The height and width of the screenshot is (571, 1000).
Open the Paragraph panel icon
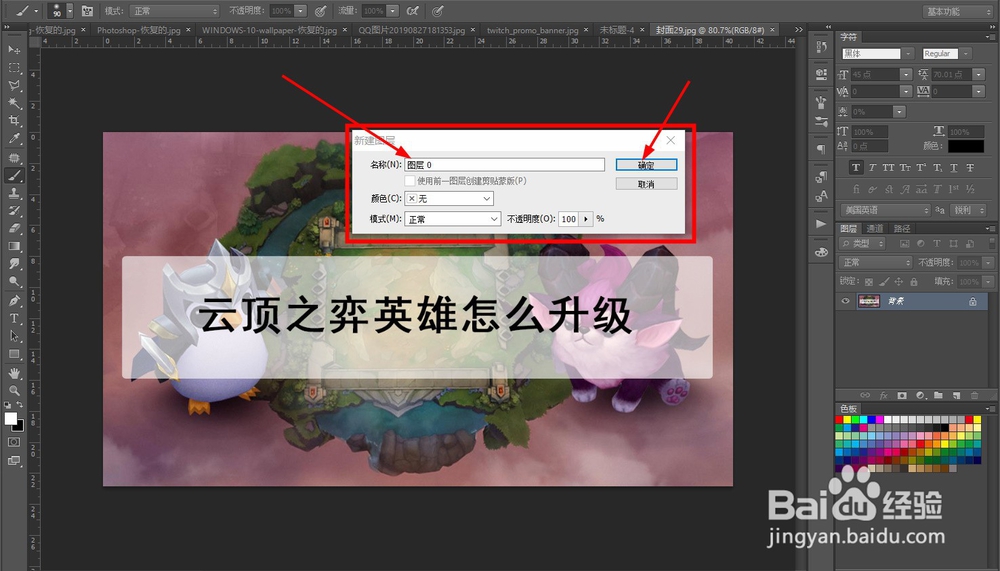click(x=821, y=149)
